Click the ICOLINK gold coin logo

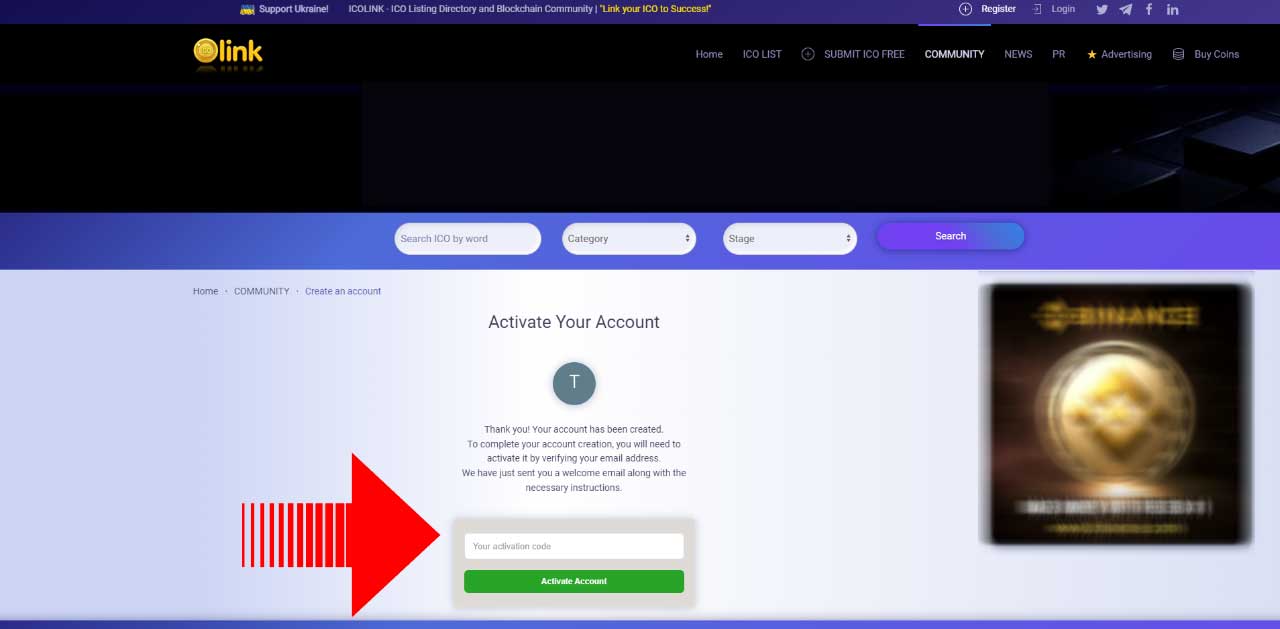[x=228, y=54]
